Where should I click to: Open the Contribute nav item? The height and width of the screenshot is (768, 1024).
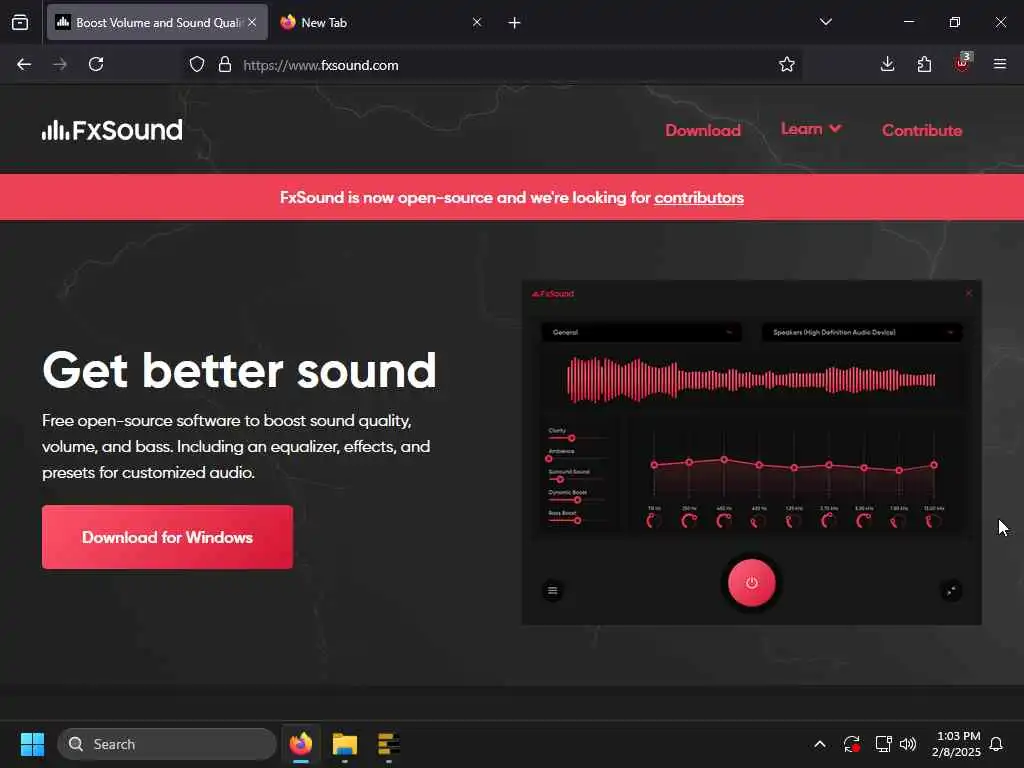tap(921, 131)
